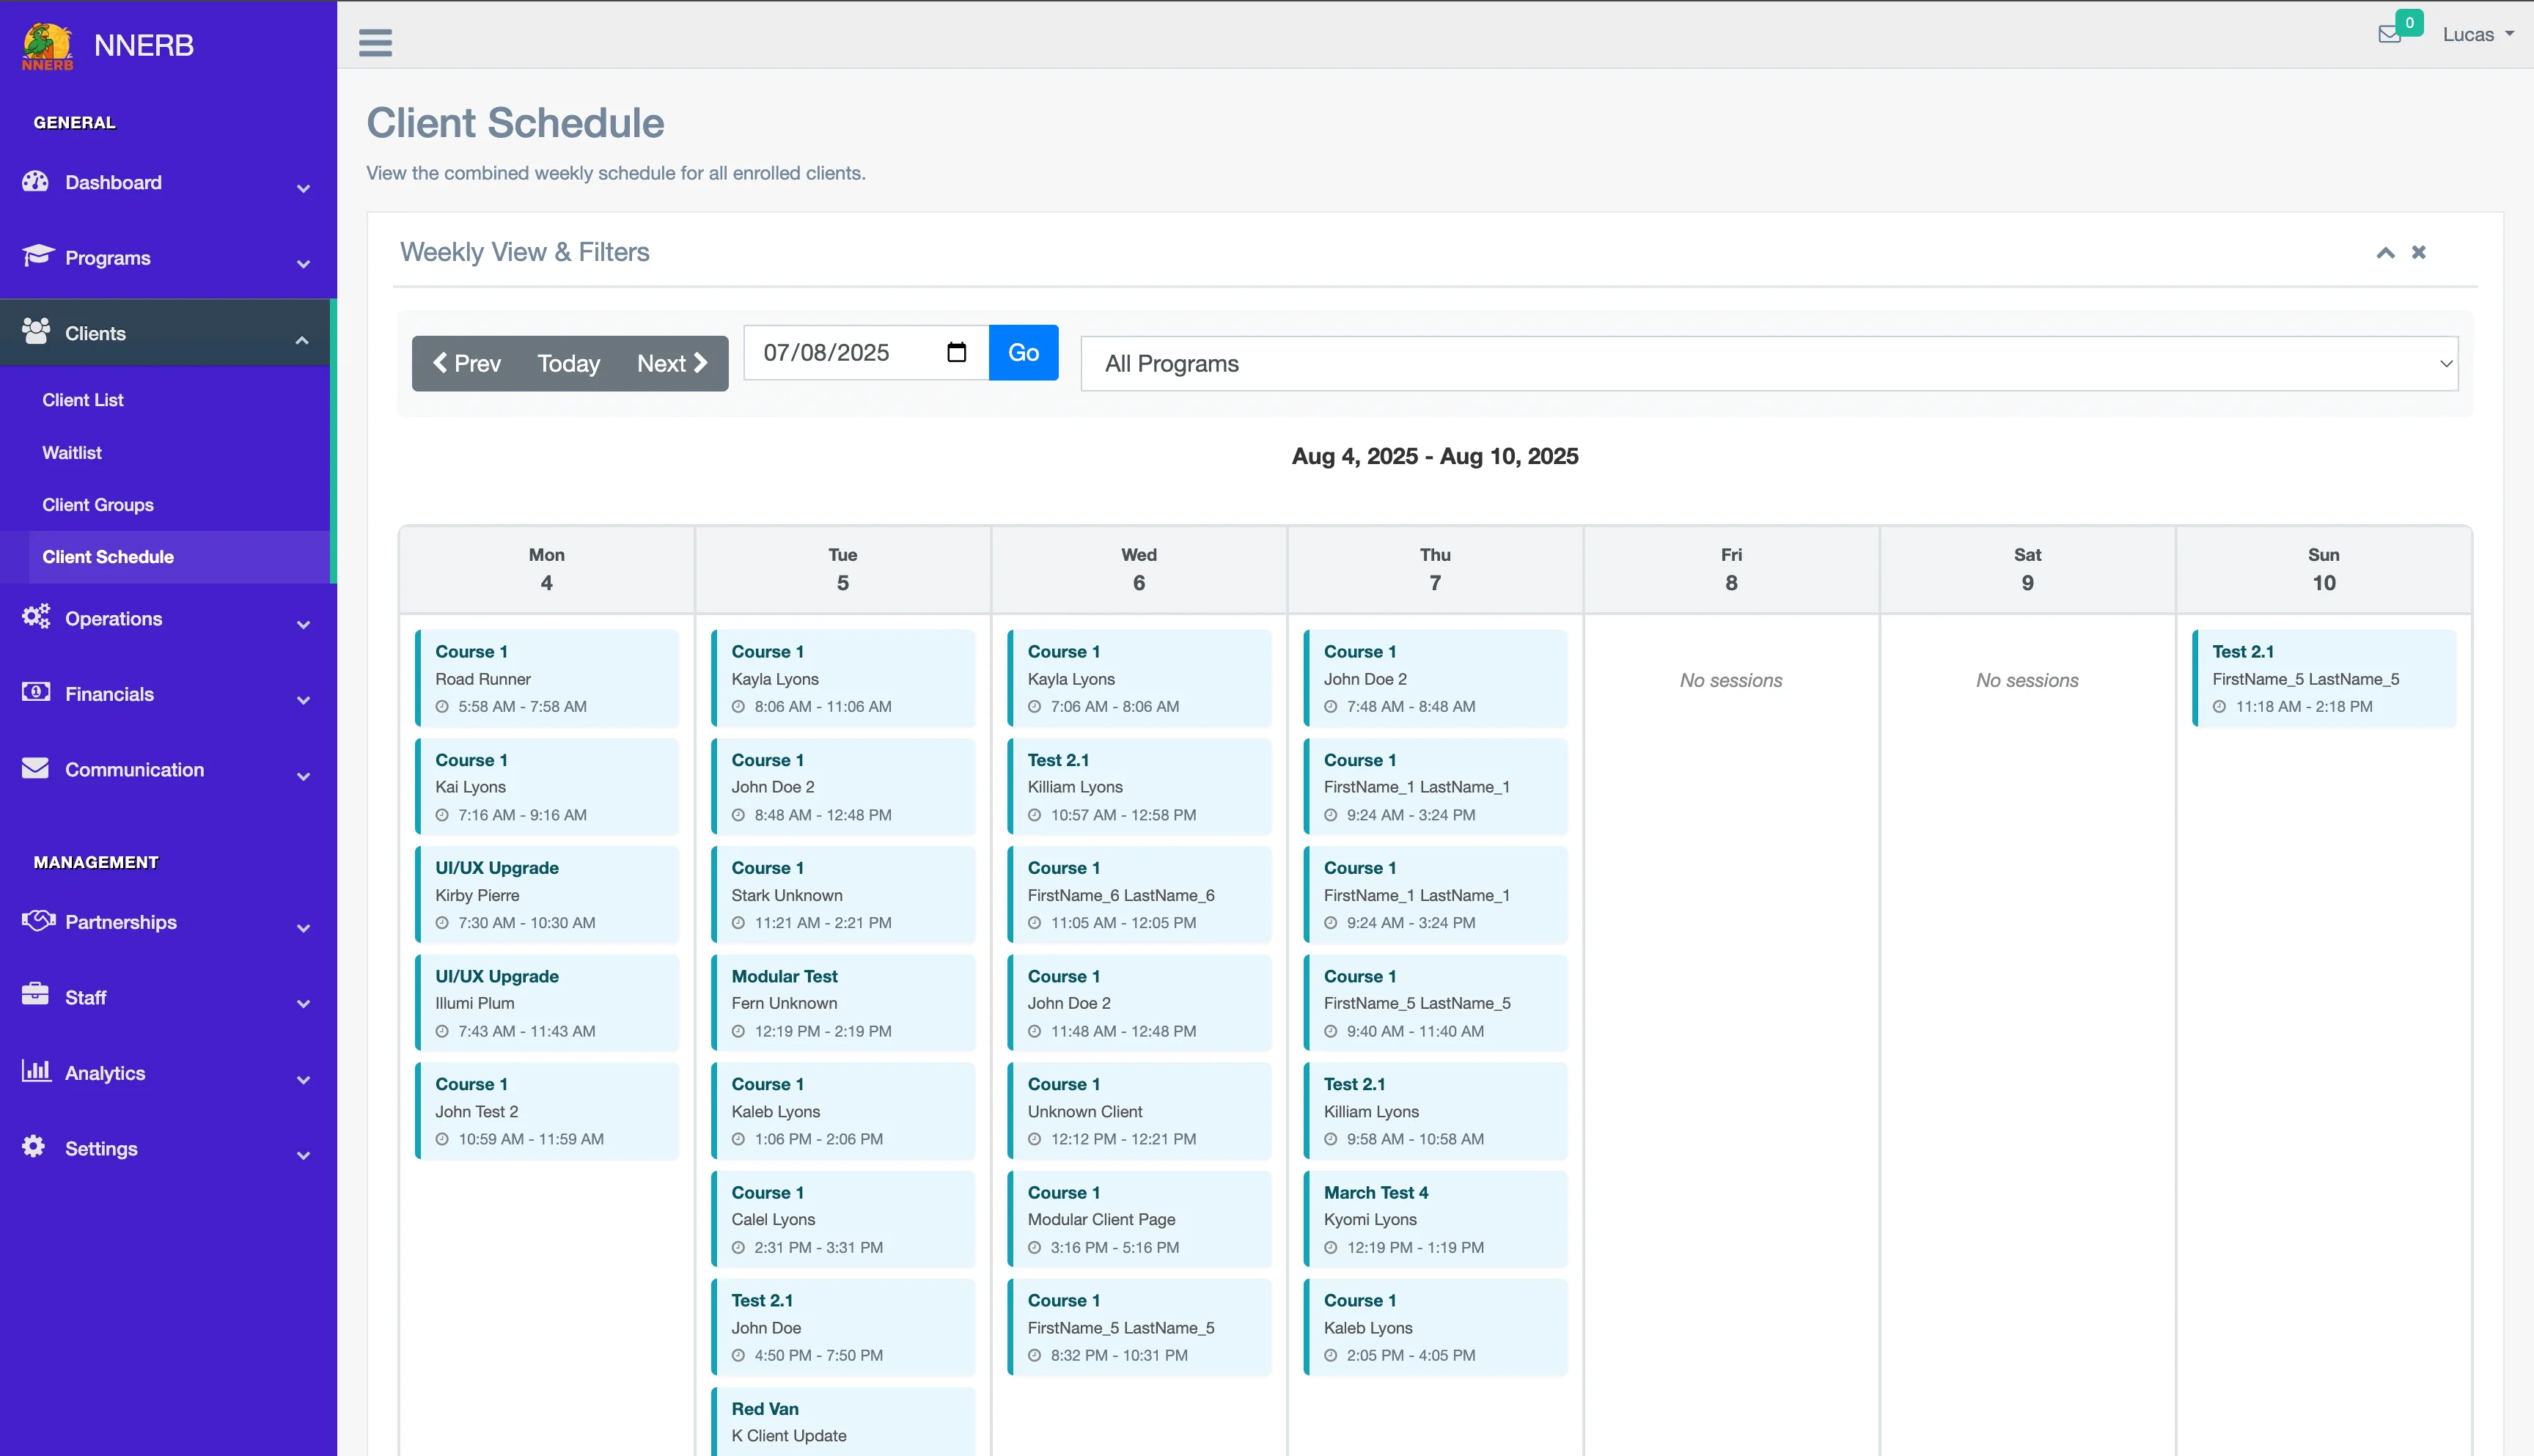
Task: Click the Settings gear icon in sidebar
Action: coord(34,1146)
